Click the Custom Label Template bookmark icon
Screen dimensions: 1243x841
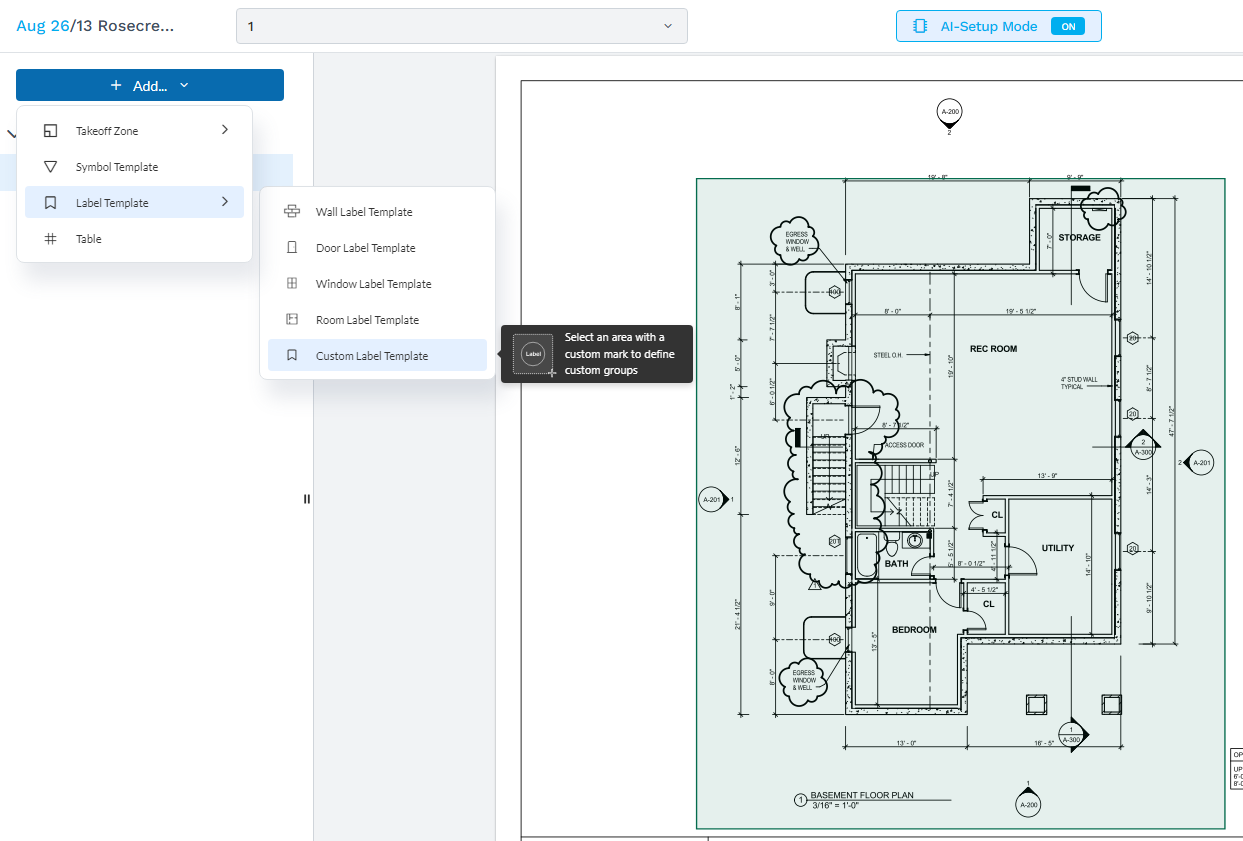[292, 356]
